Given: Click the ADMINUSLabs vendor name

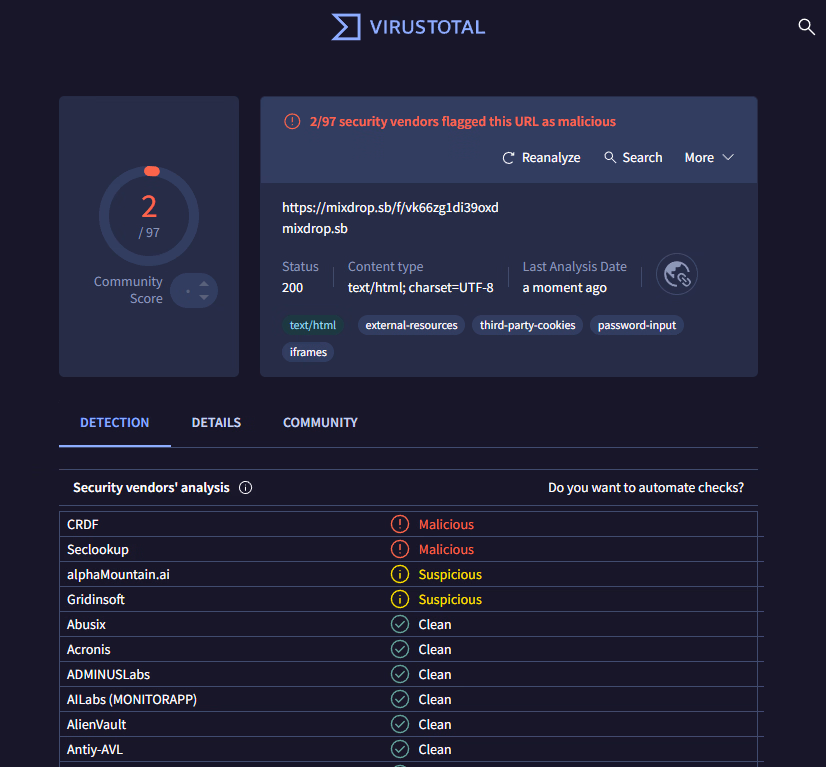Looking at the screenshot, I should pyautogui.click(x=109, y=674).
